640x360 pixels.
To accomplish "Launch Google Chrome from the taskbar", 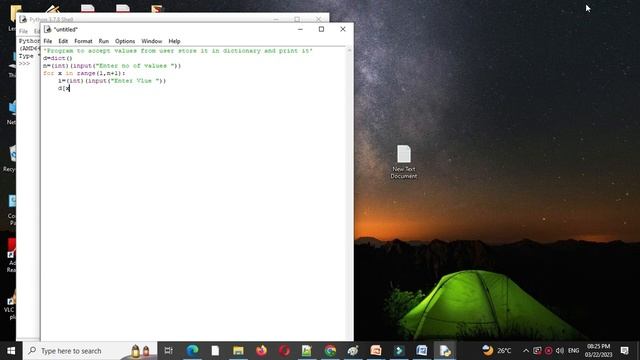I will point(330,351).
